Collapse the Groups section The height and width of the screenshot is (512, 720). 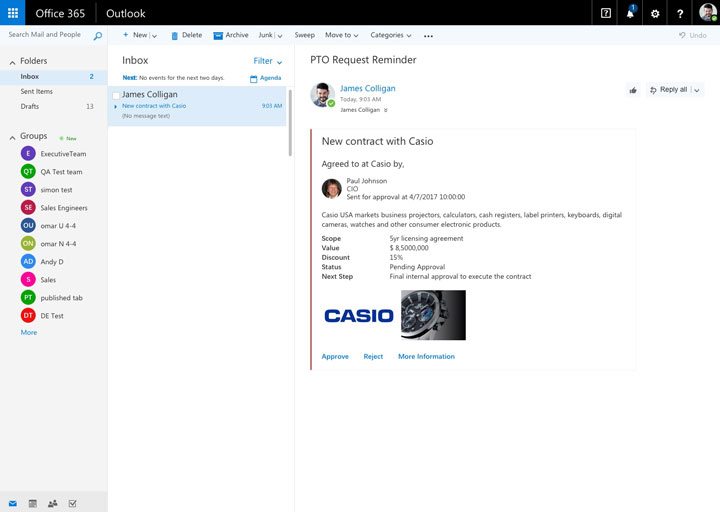pos(12,137)
